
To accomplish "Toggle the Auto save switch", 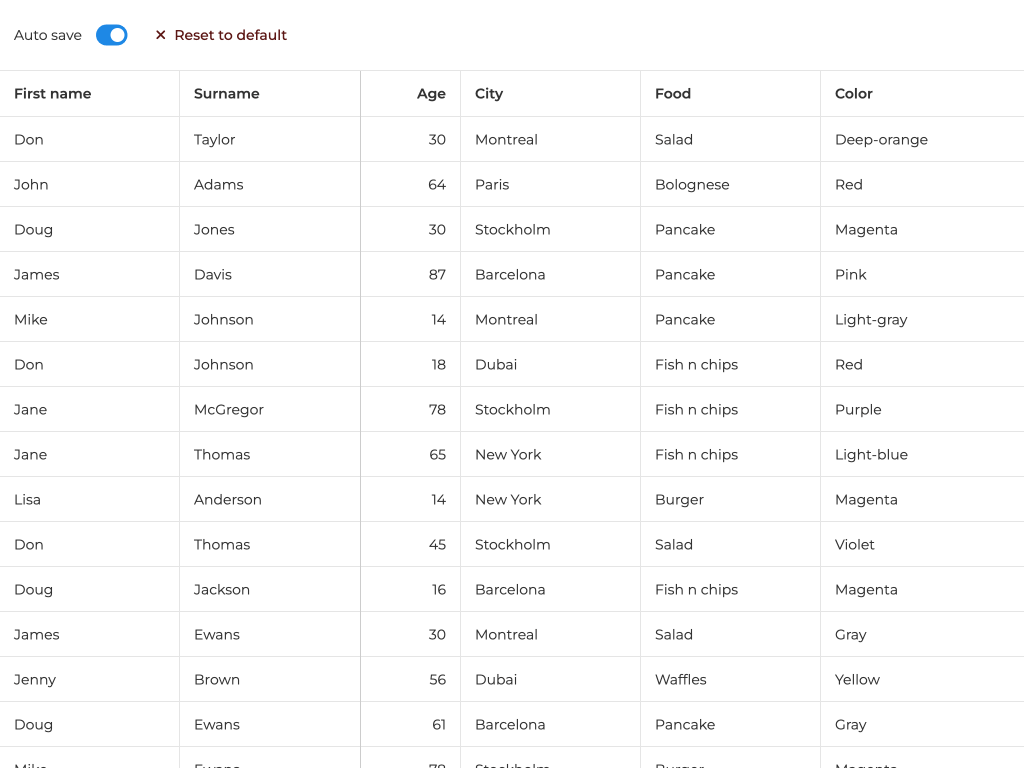I will pos(112,35).
